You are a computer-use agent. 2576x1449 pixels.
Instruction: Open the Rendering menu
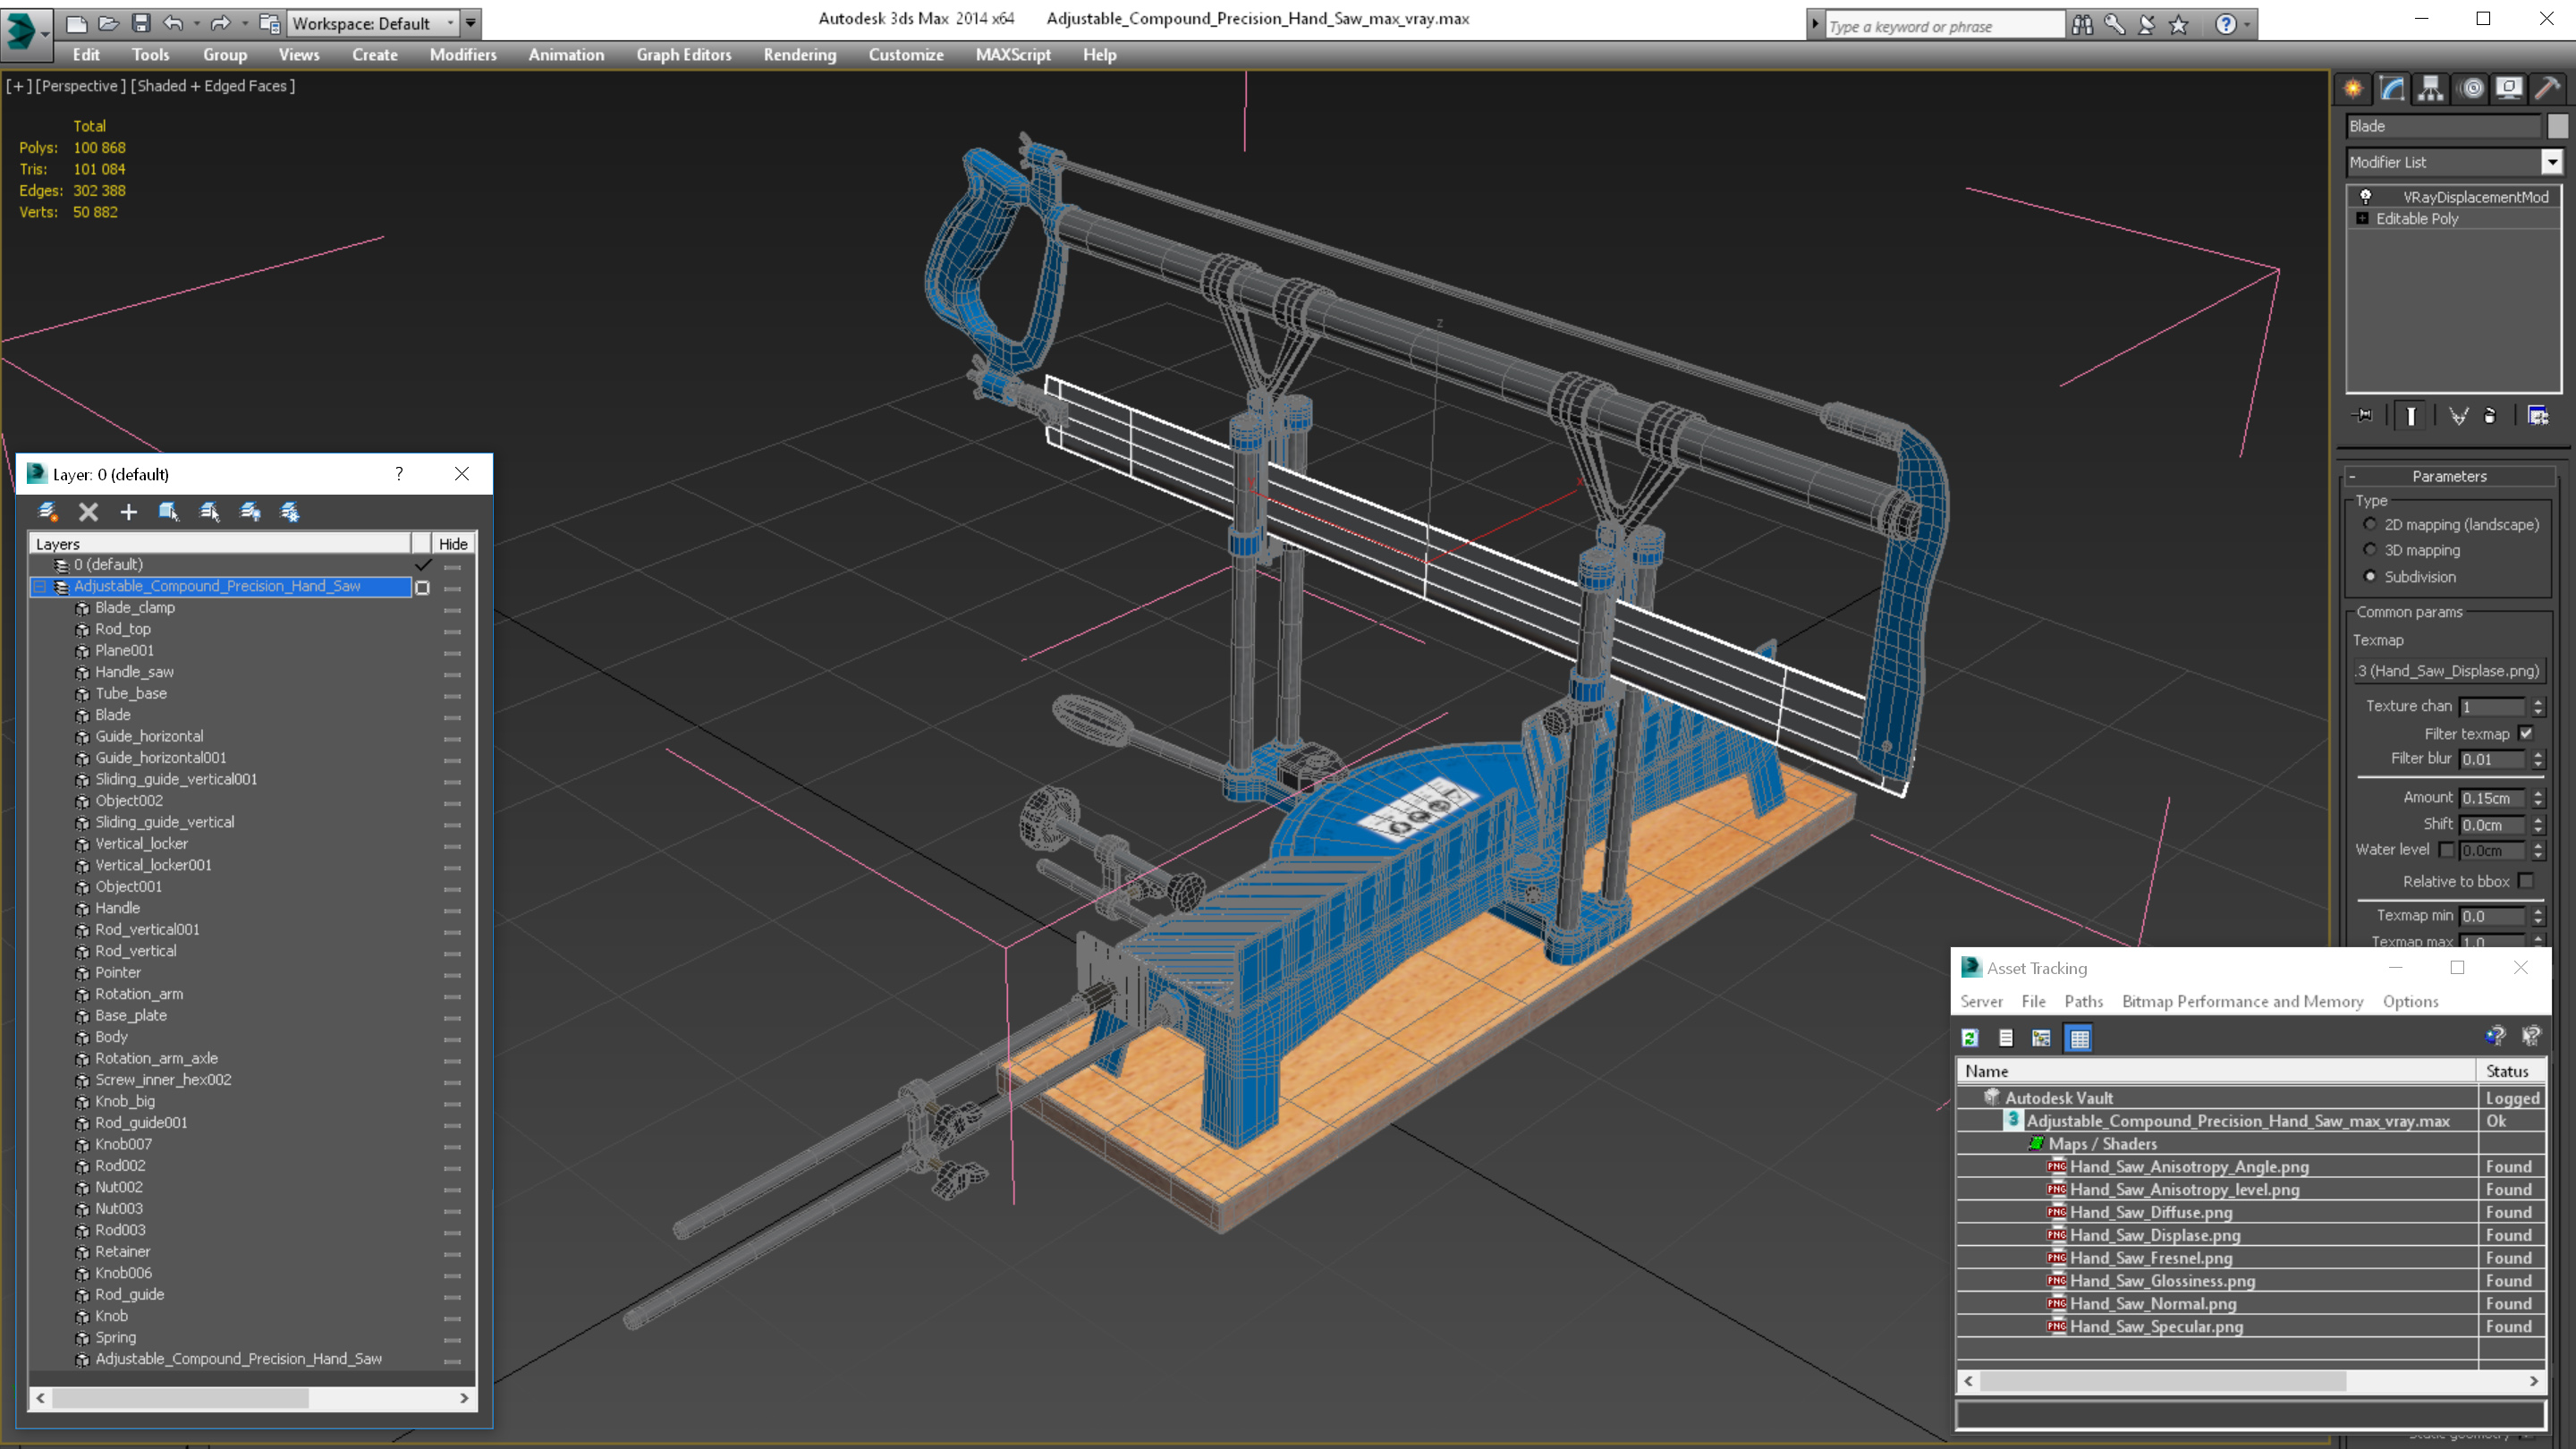point(800,55)
